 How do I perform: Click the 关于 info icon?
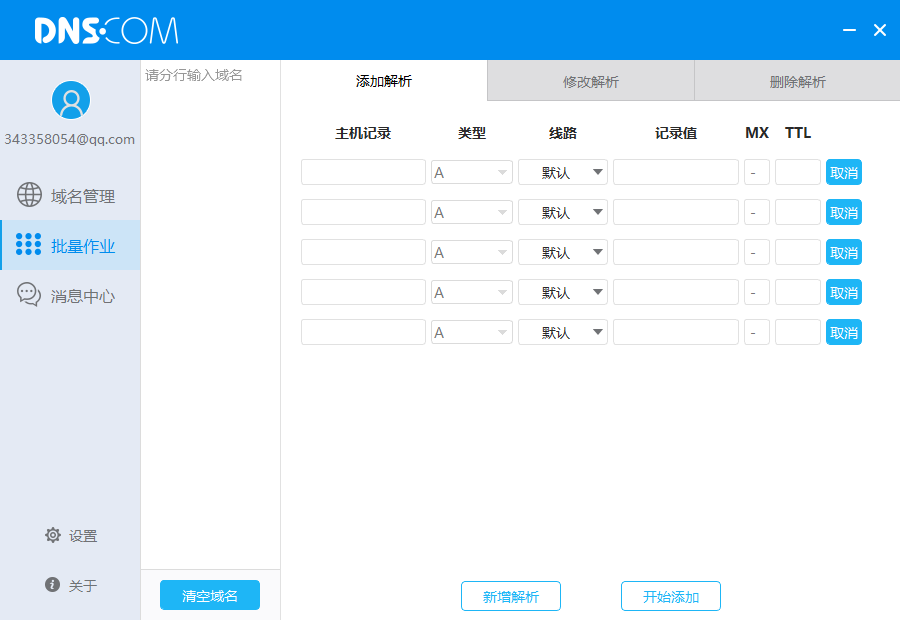click(51, 585)
